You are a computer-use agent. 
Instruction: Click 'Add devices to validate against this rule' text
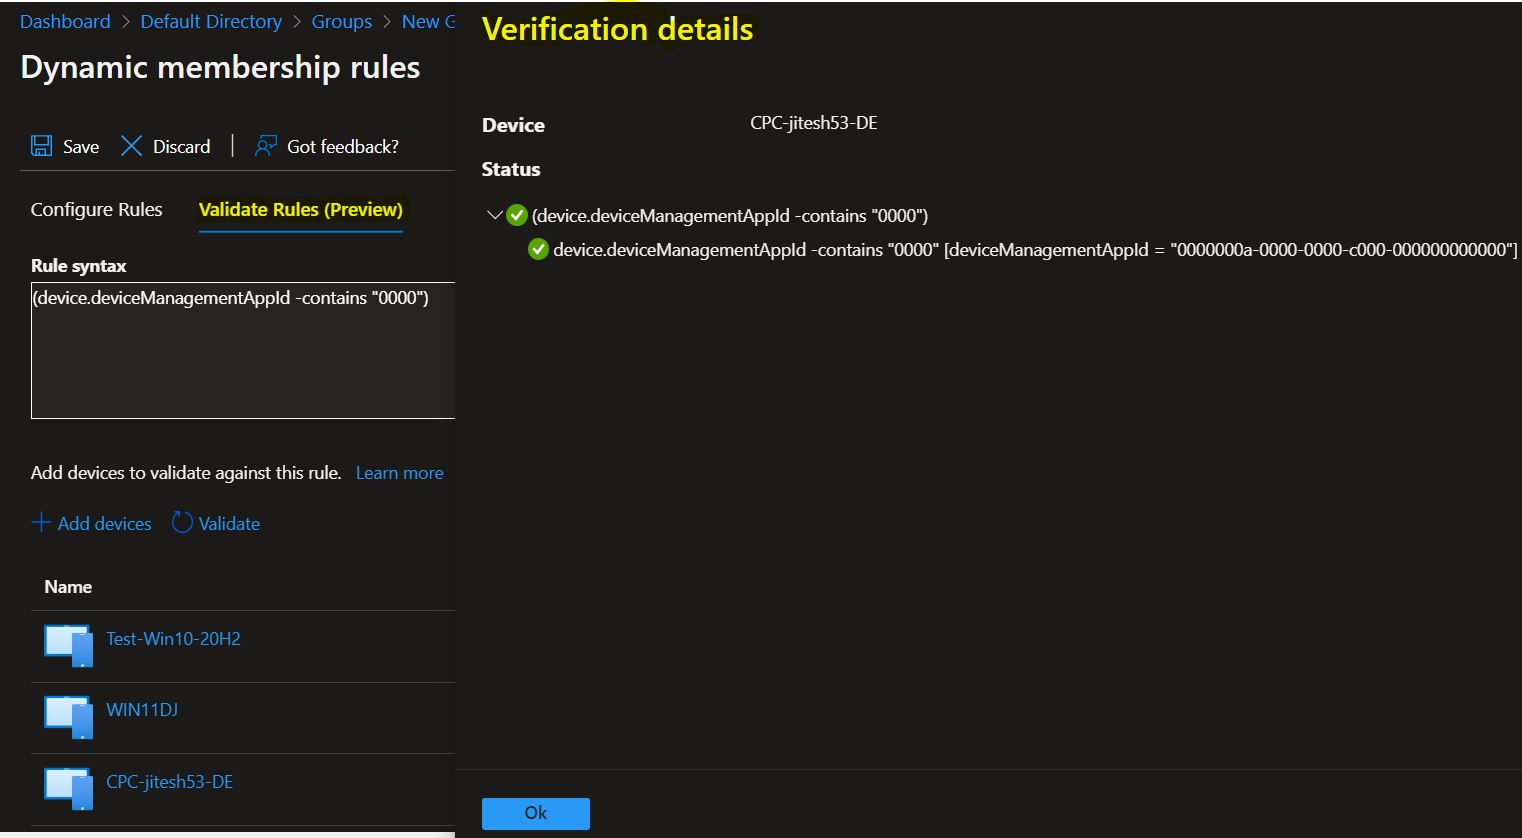click(186, 473)
